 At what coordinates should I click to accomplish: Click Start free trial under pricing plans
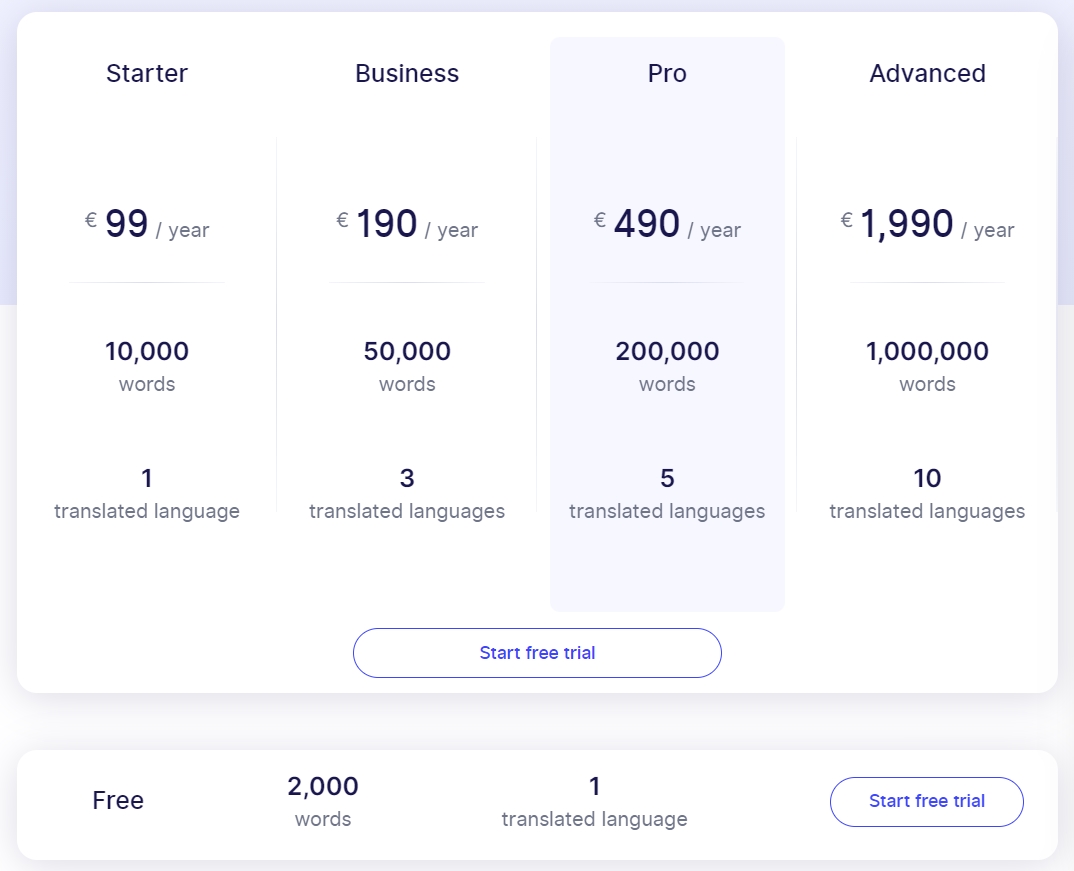[x=537, y=653]
